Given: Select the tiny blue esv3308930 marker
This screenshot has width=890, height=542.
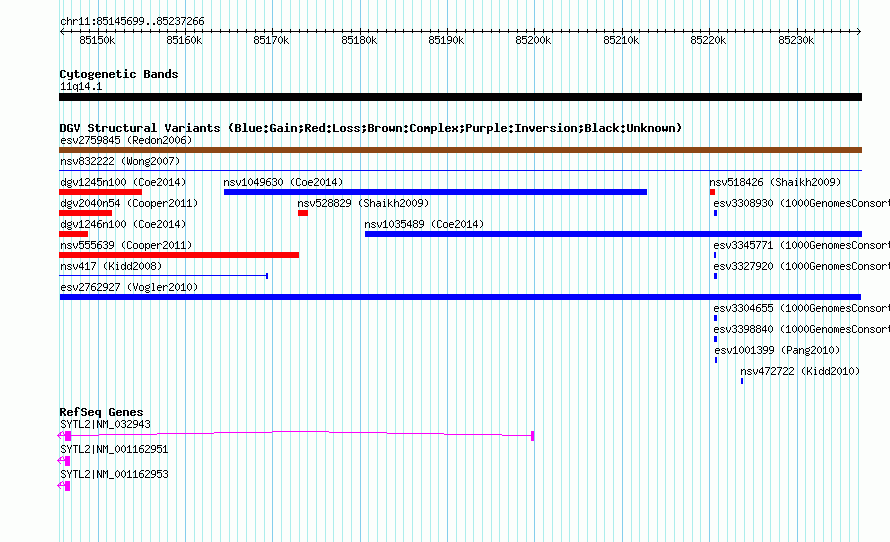Looking at the screenshot, I should click(715, 213).
